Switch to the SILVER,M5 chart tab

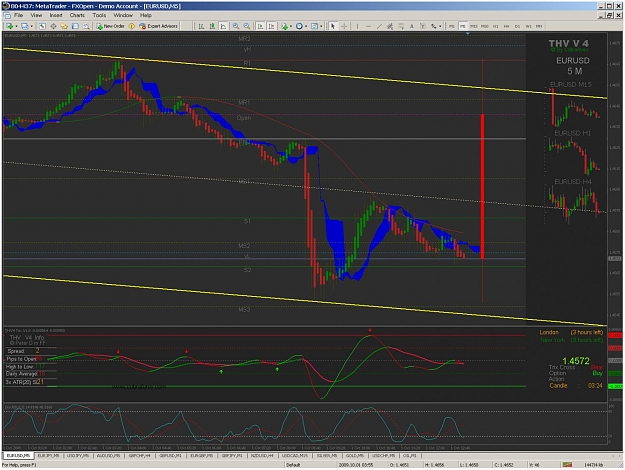click(327, 456)
